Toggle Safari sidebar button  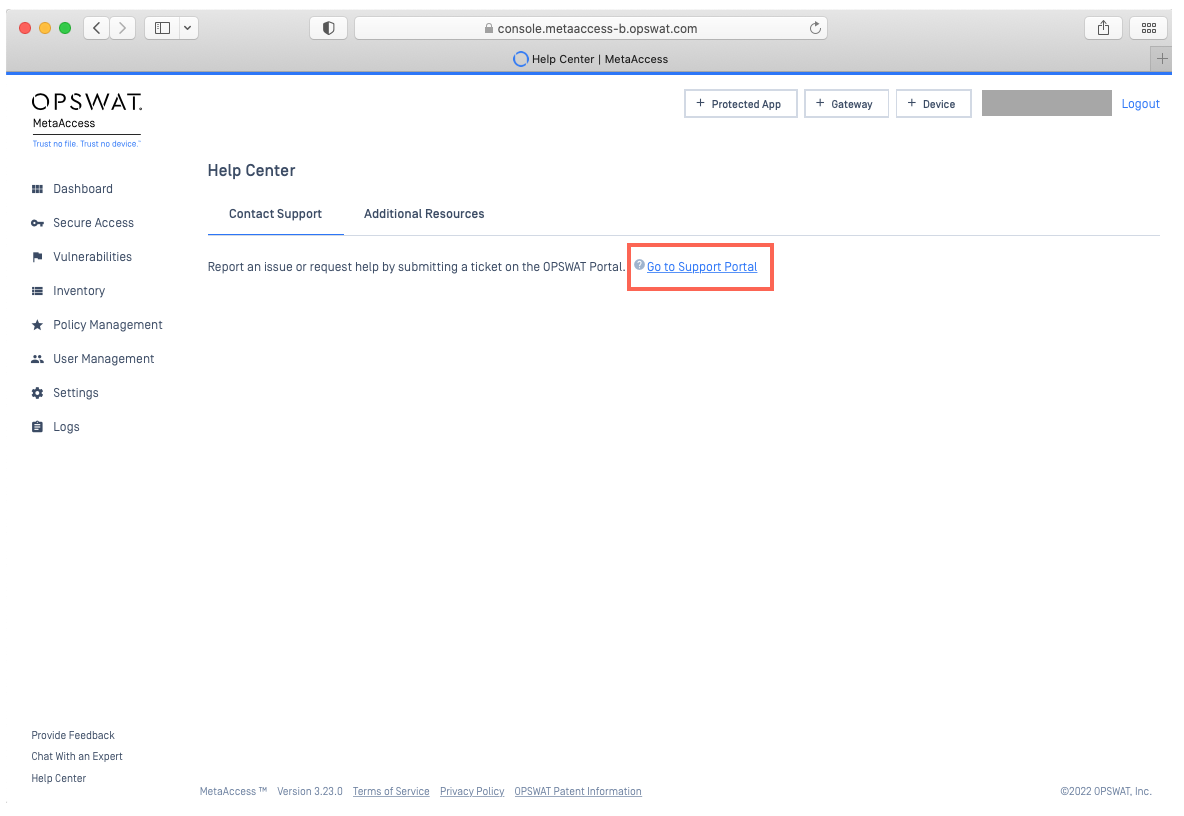(162, 28)
